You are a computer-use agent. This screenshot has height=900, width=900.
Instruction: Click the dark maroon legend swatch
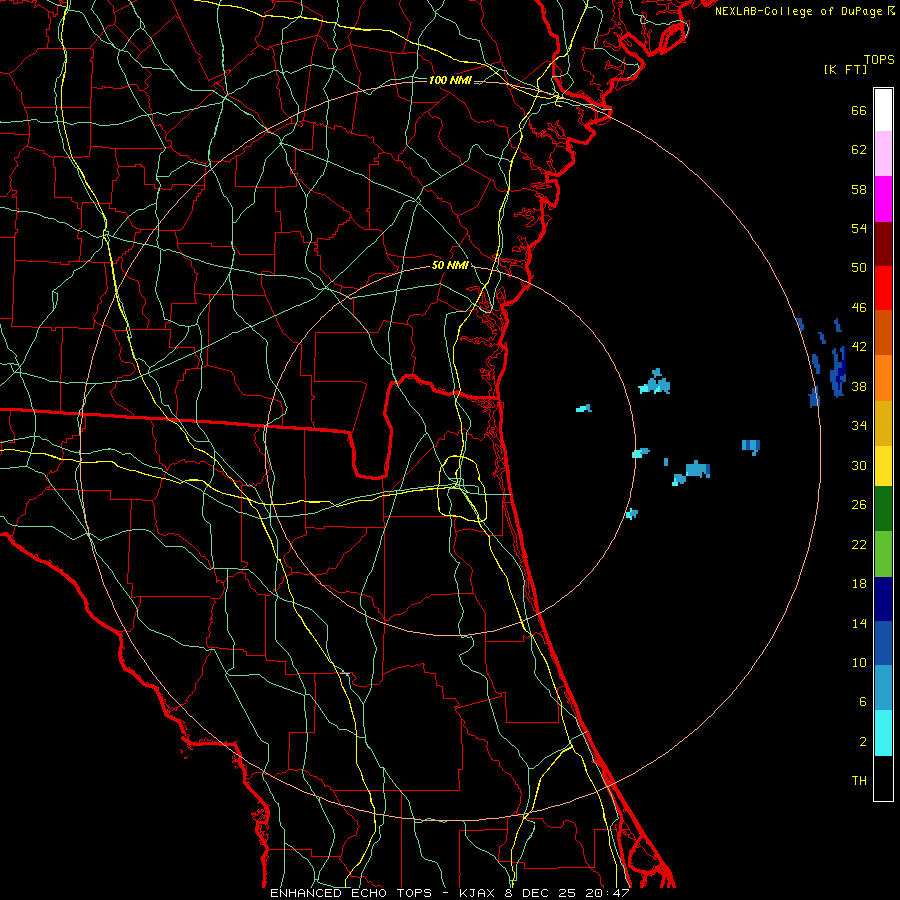pos(883,243)
